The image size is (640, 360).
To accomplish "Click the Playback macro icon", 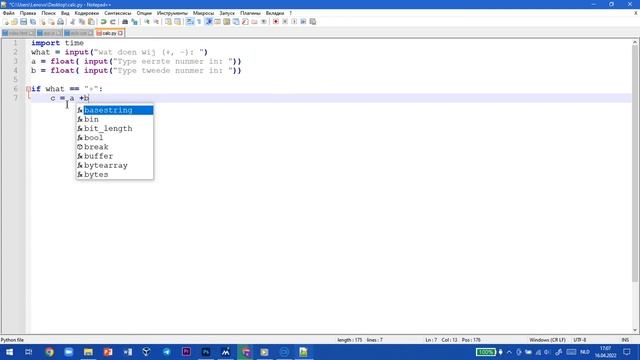I will [x=294, y=22].
